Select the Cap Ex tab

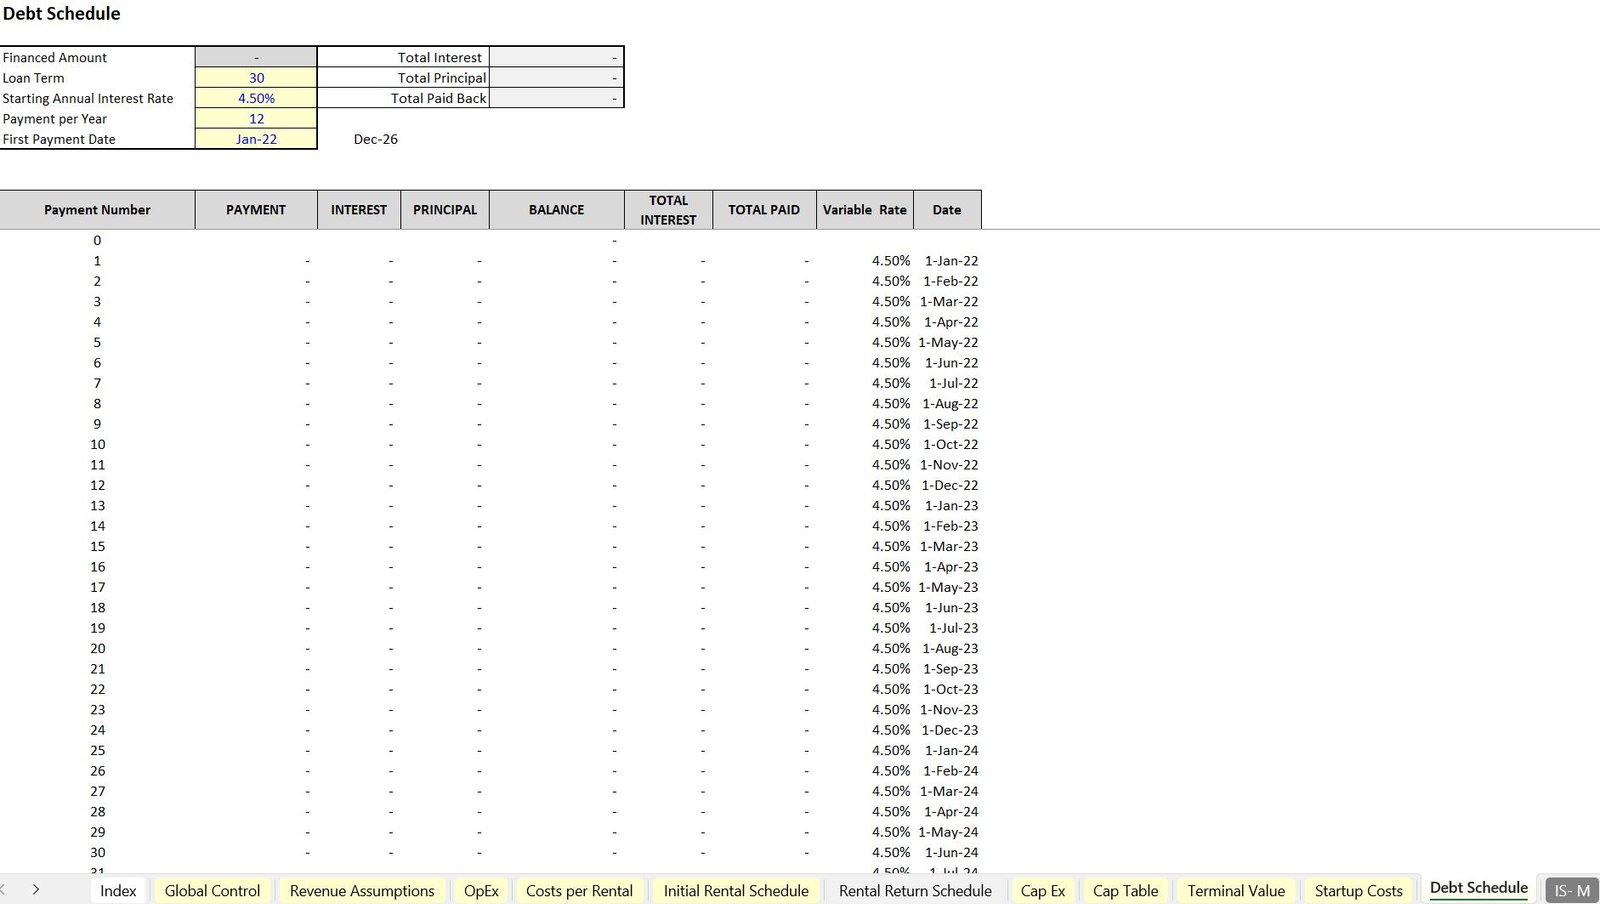coord(1043,891)
